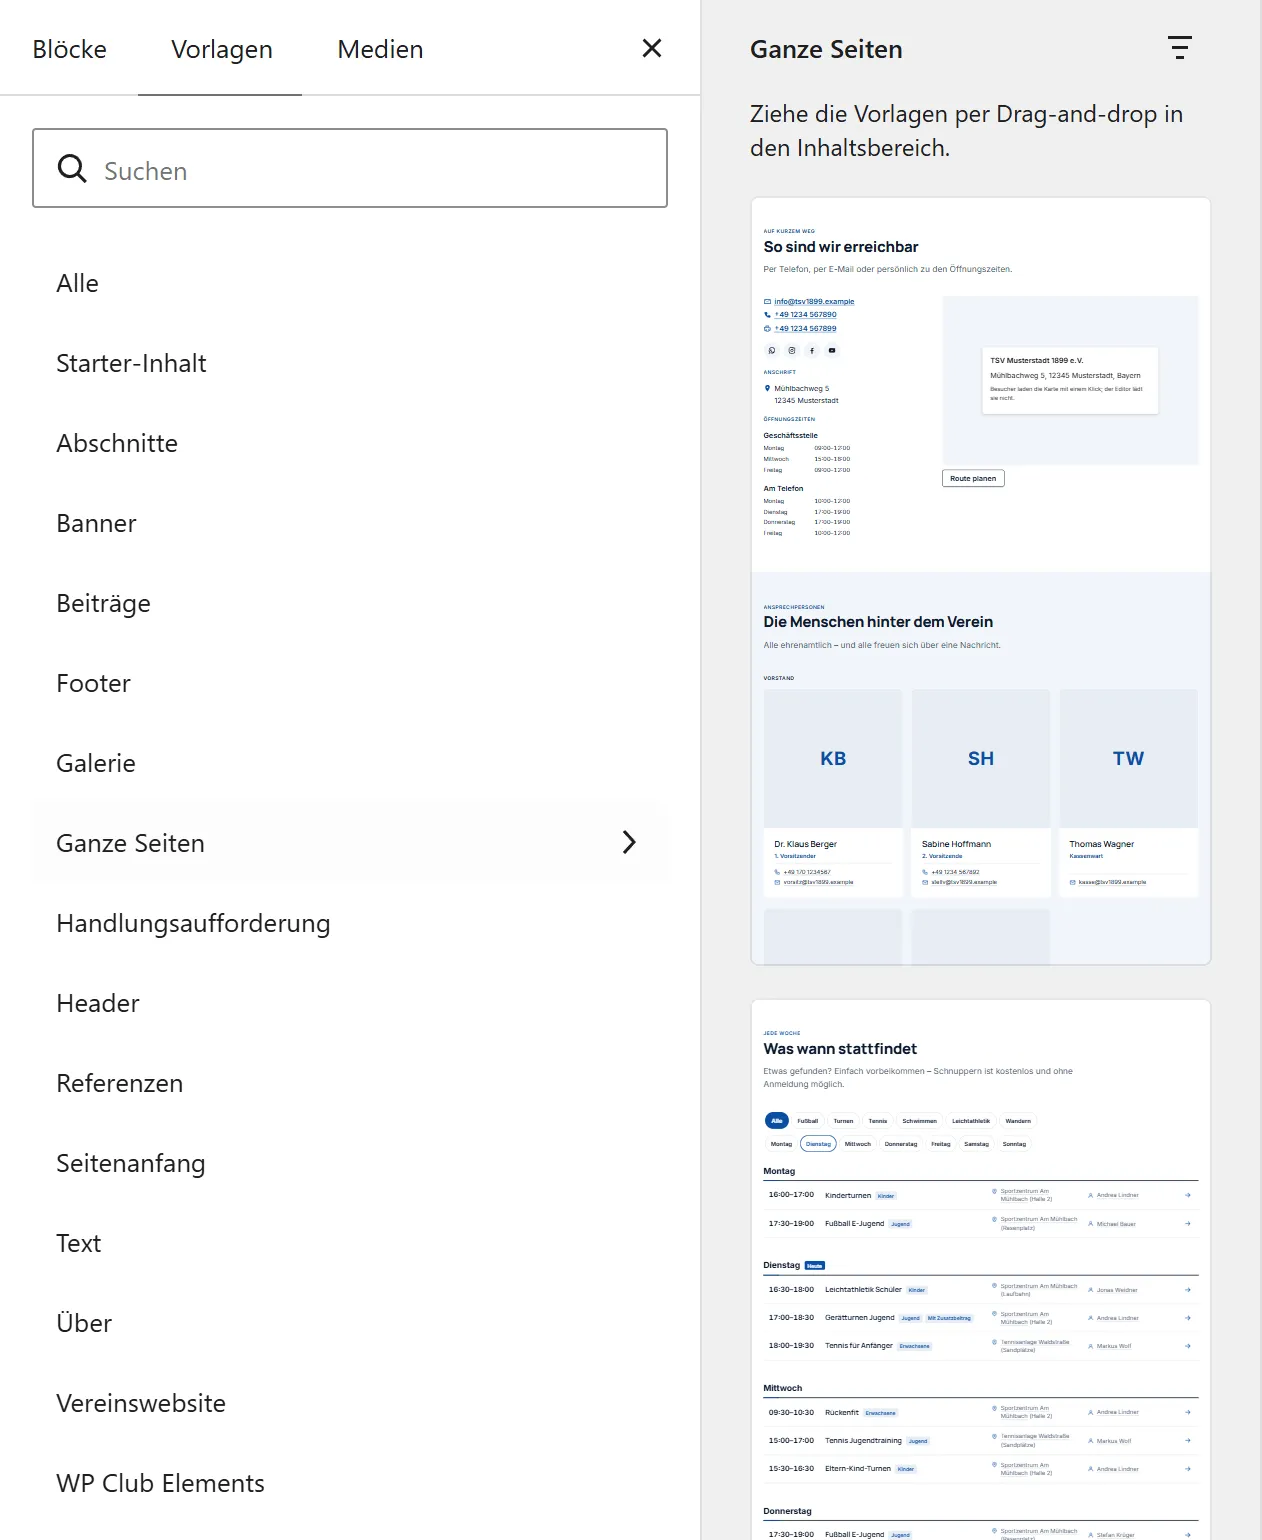This screenshot has width=1262, height=1540.
Task: Open the Handlungsaufforderung category
Action: click(350, 923)
